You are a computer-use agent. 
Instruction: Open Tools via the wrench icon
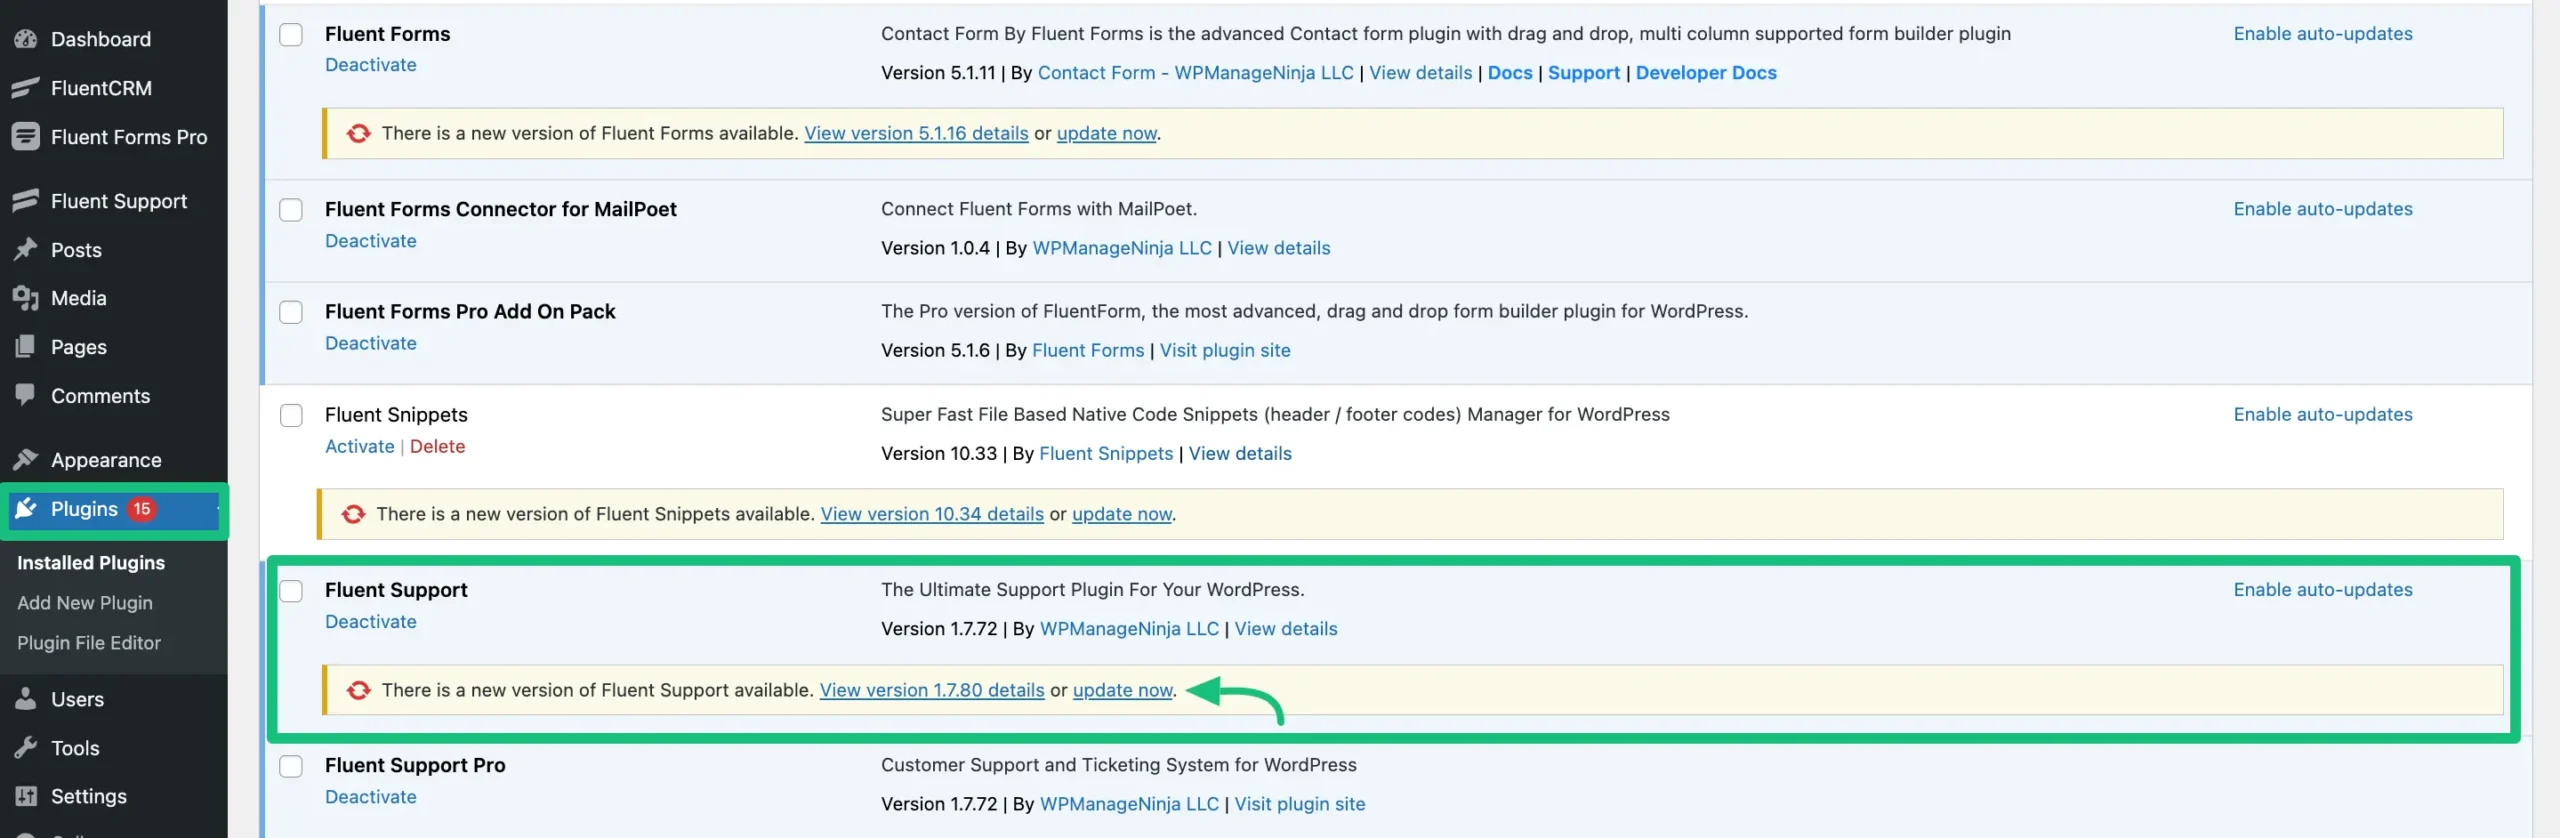(27, 747)
